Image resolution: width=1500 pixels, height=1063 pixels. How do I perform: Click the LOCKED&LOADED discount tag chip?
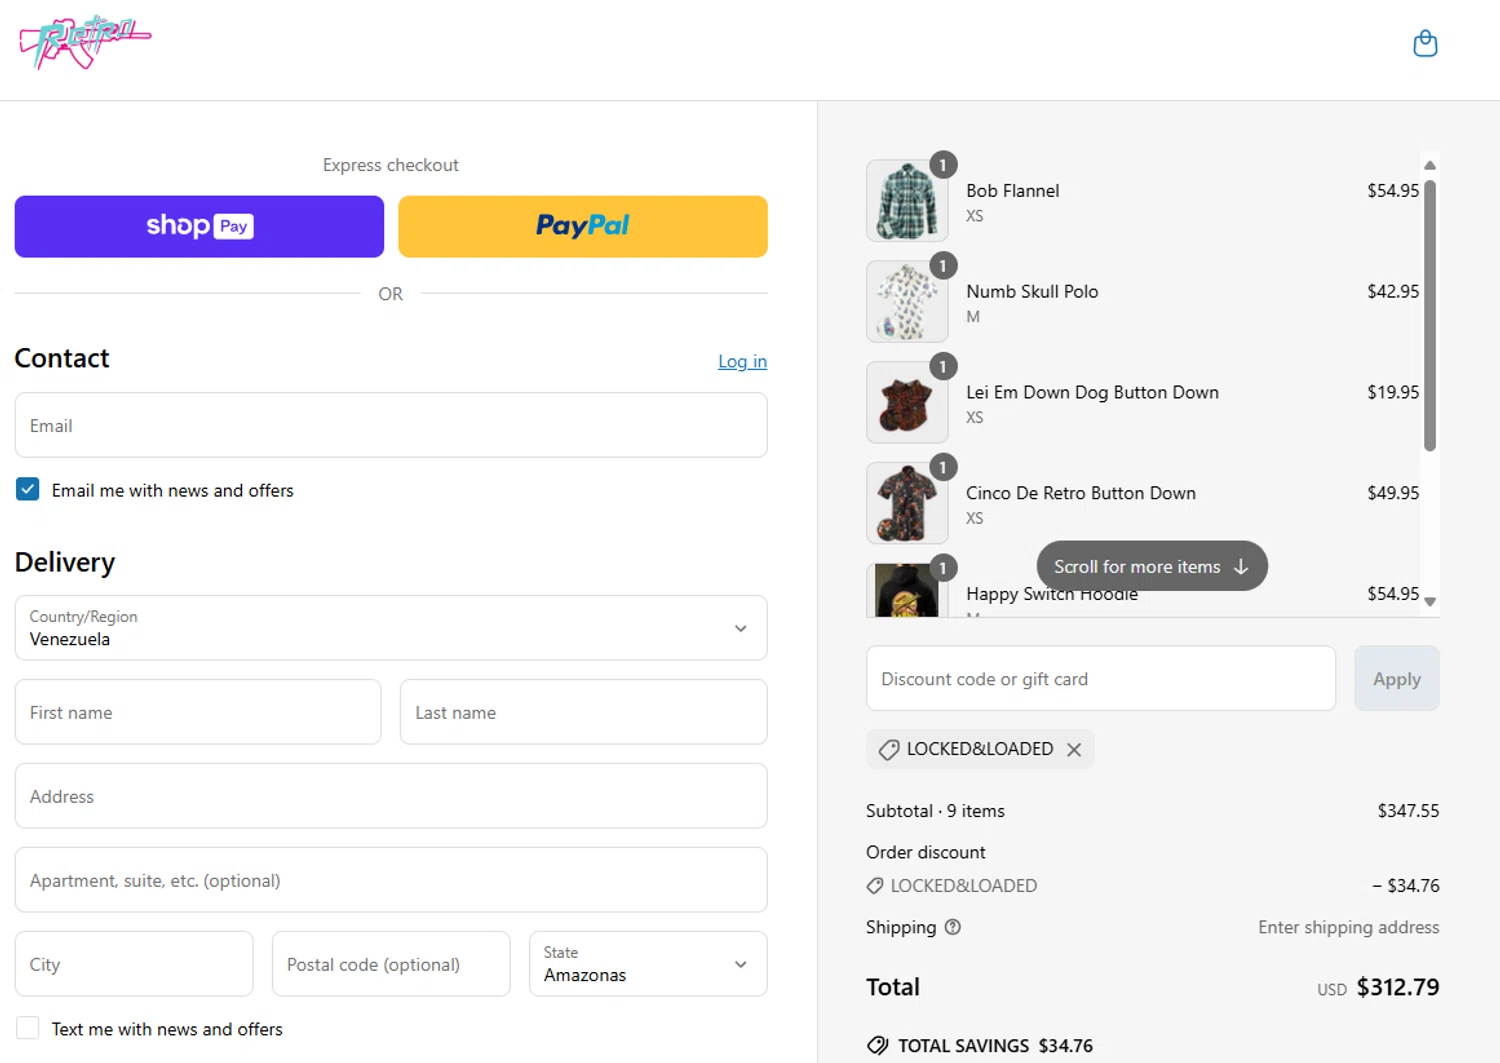pos(980,749)
